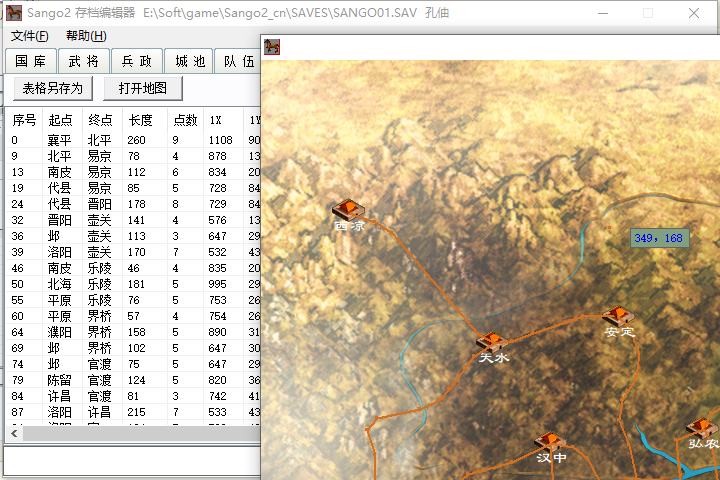Click the 序号 column header
Screen dimensions: 720x480
click(x=24, y=120)
